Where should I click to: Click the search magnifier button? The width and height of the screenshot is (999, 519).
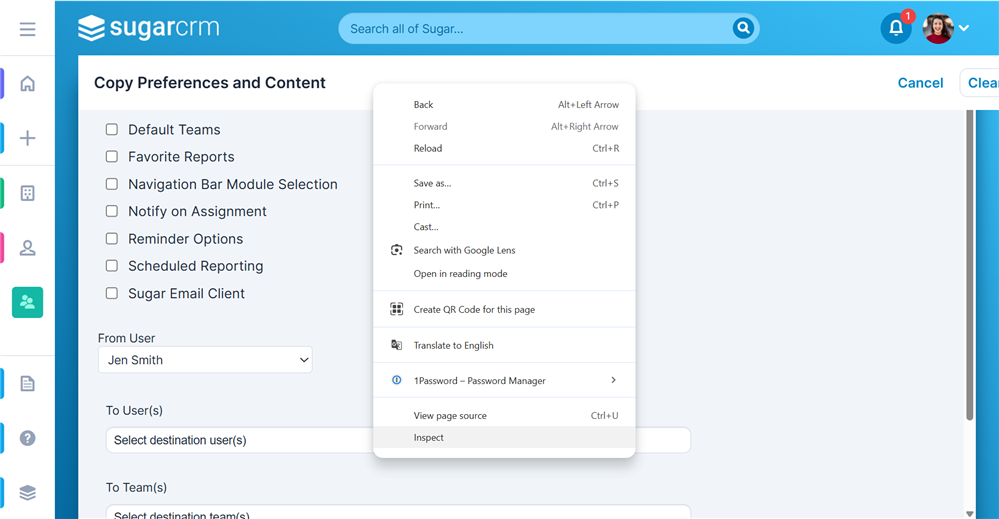743,28
